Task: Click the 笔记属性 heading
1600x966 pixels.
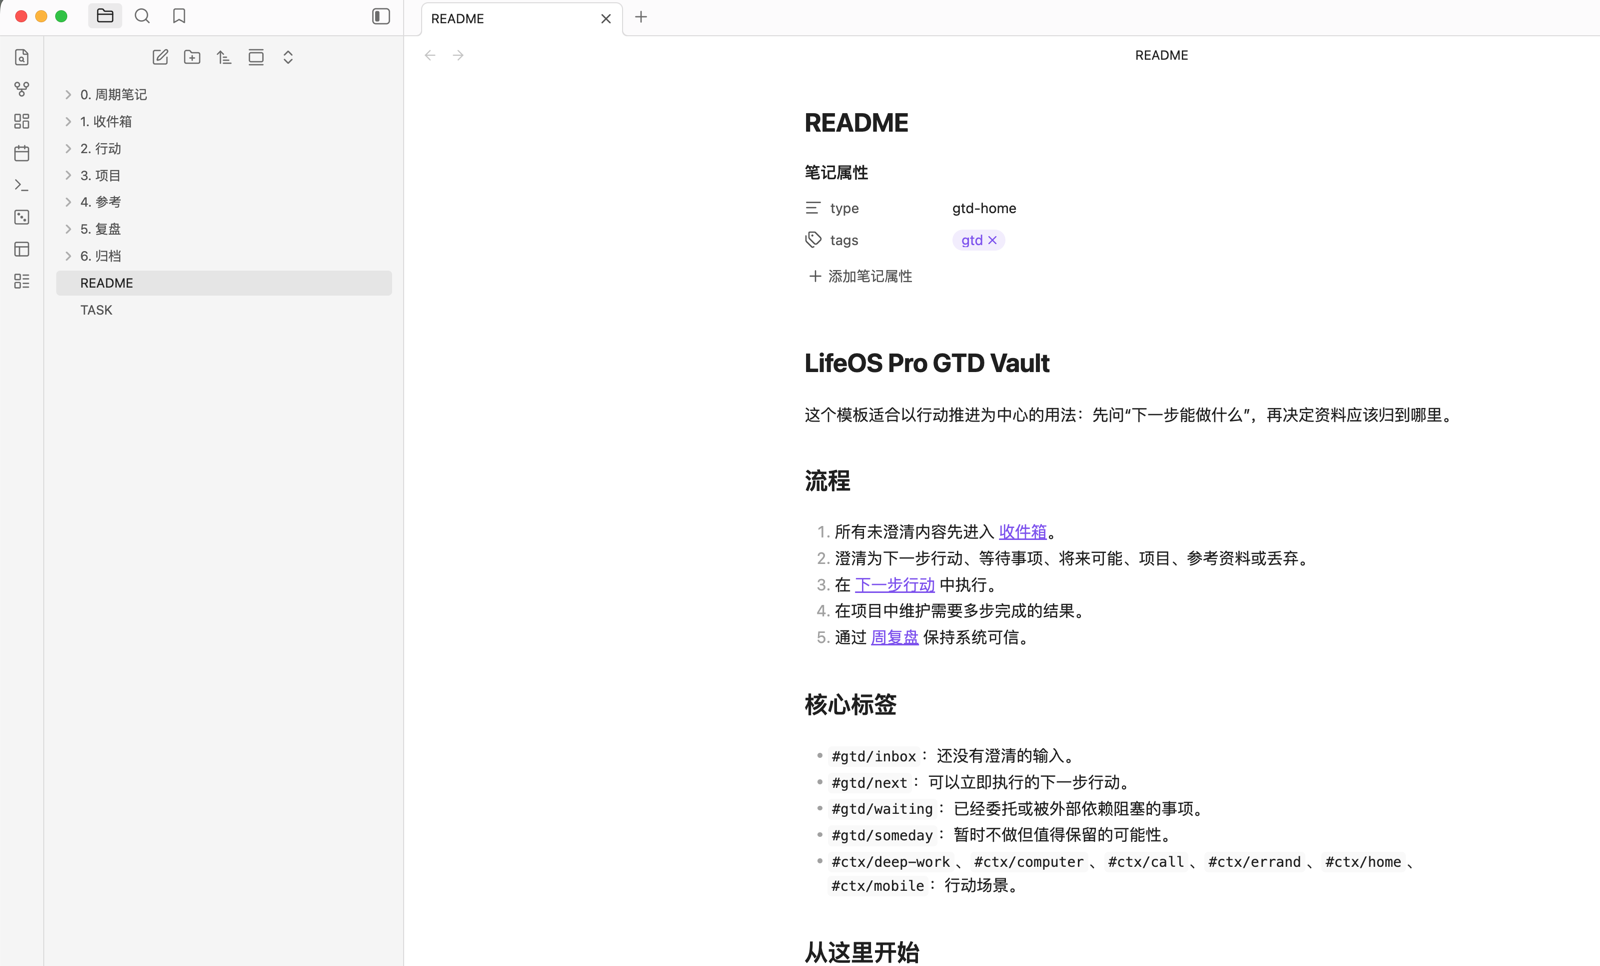Action: pos(836,173)
